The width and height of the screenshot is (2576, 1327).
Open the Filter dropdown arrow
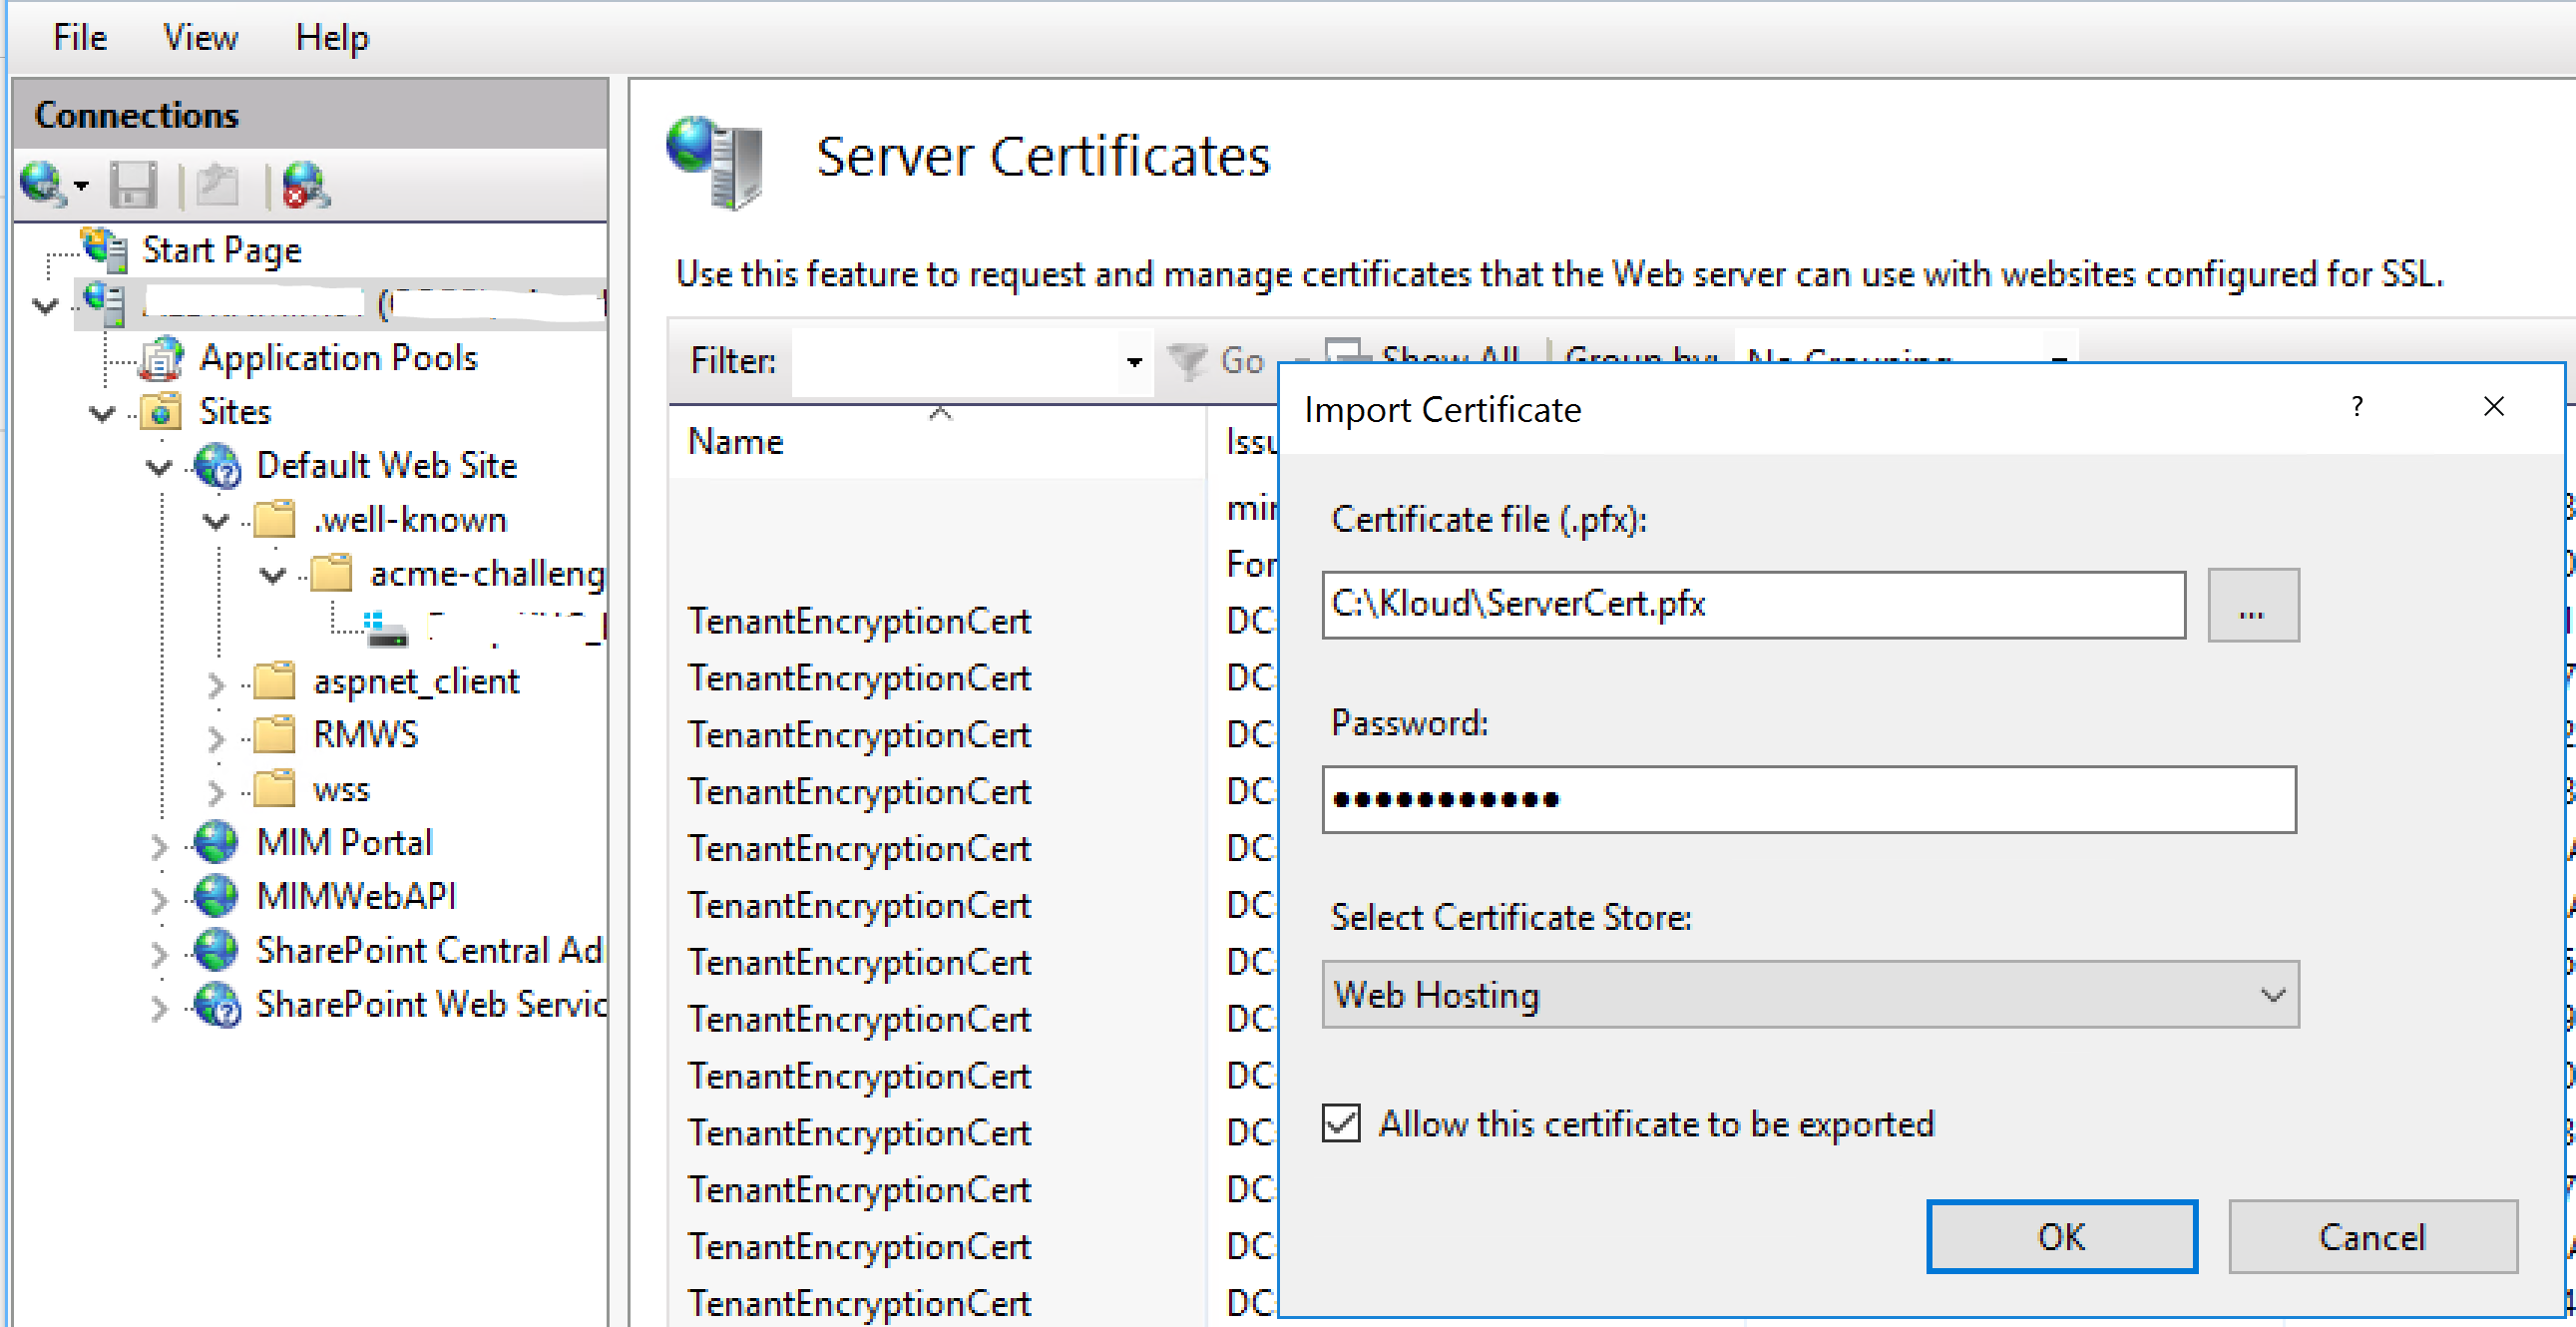click(1133, 361)
